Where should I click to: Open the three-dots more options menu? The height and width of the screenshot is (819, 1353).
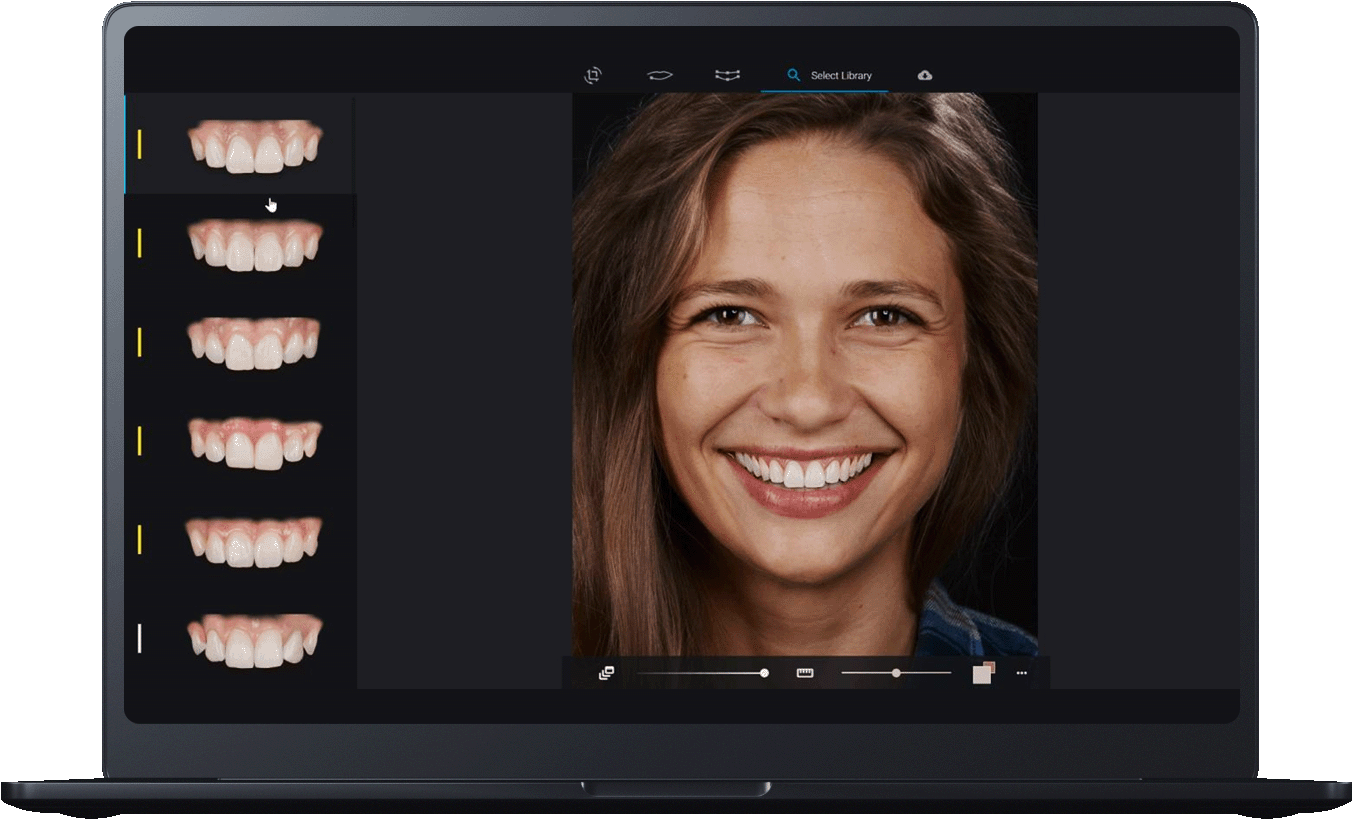1021,673
